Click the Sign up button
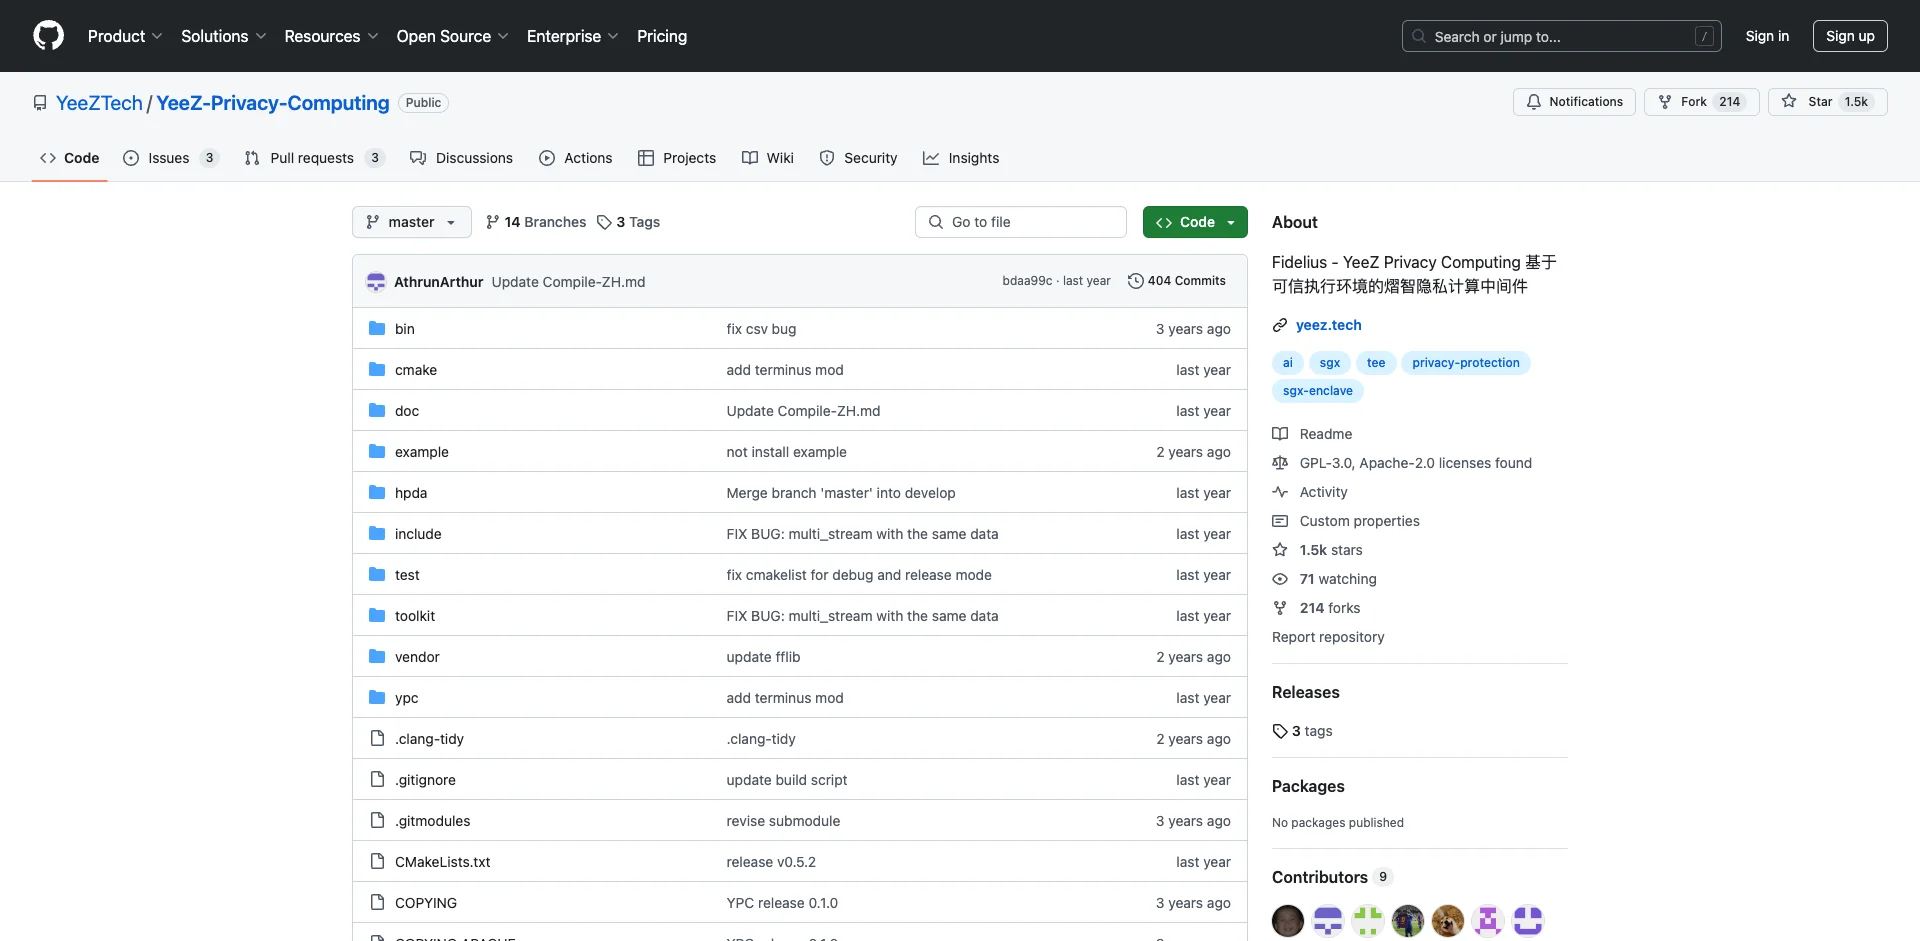 1850,36
